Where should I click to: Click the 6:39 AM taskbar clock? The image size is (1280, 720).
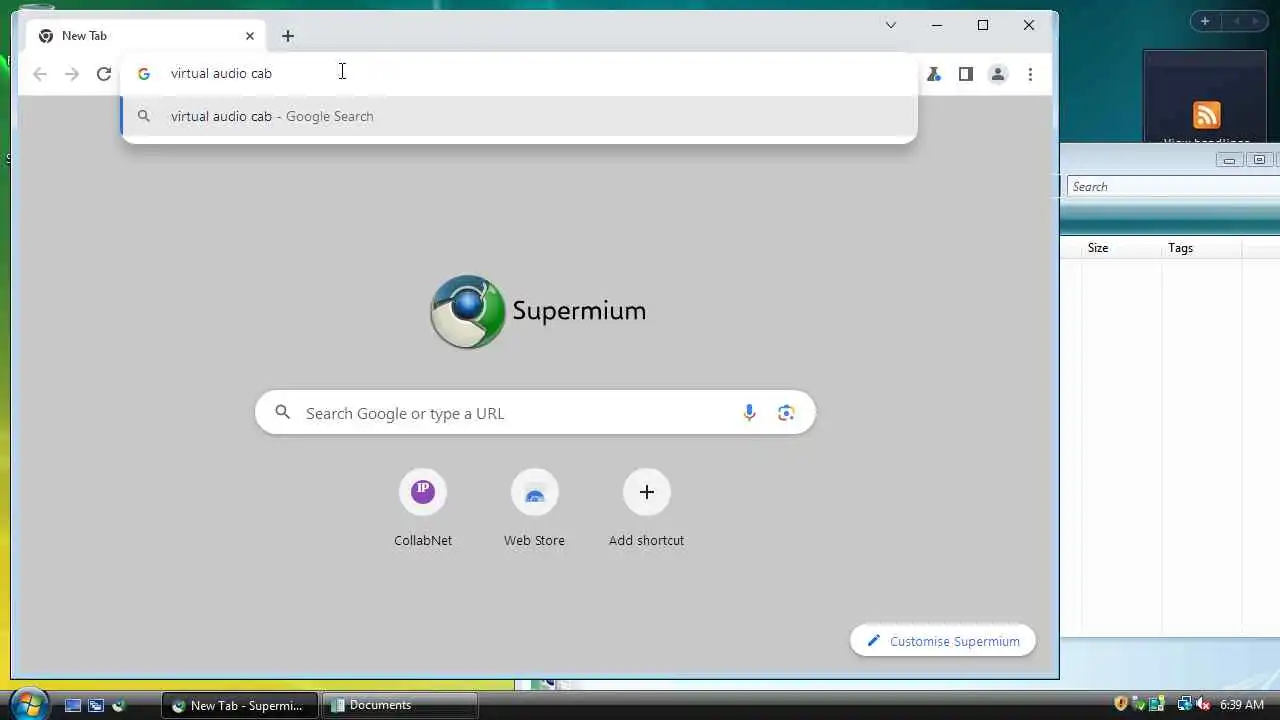1242,705
